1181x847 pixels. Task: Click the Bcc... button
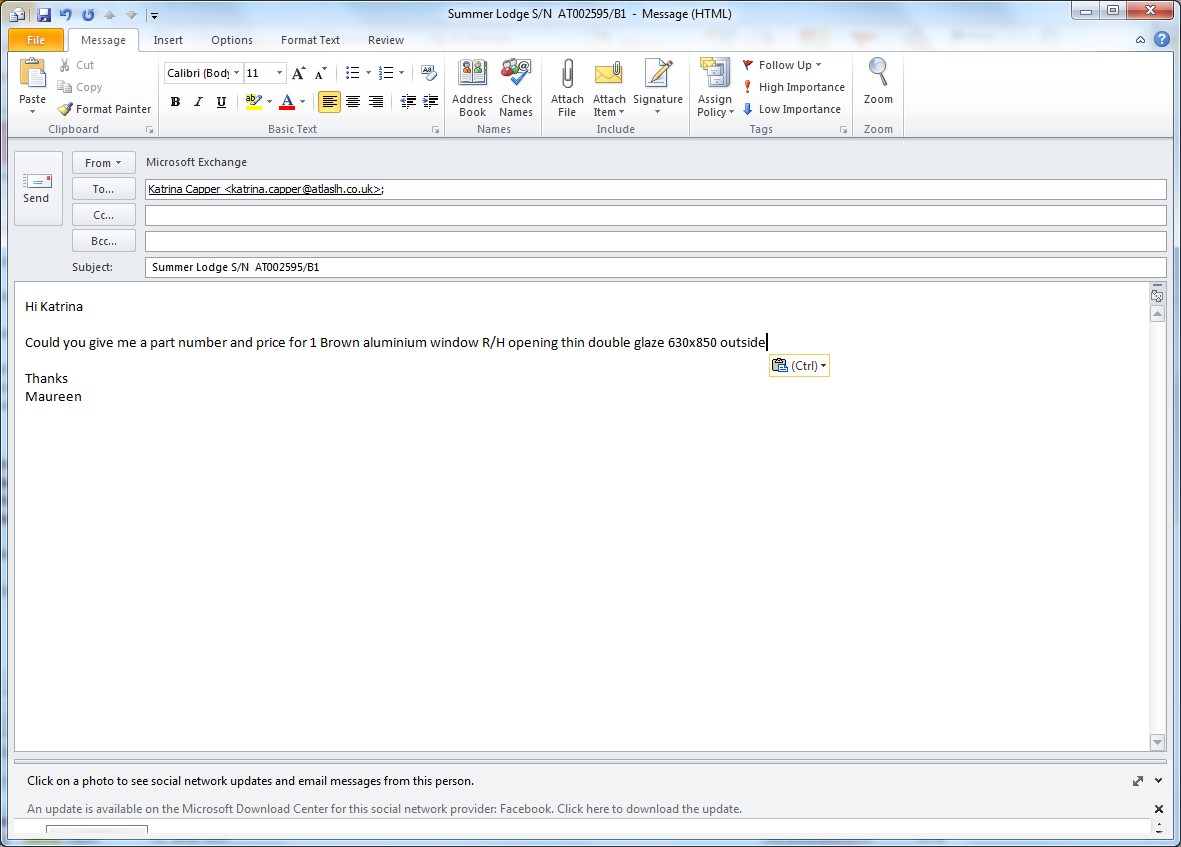click(x=104, y=241)
